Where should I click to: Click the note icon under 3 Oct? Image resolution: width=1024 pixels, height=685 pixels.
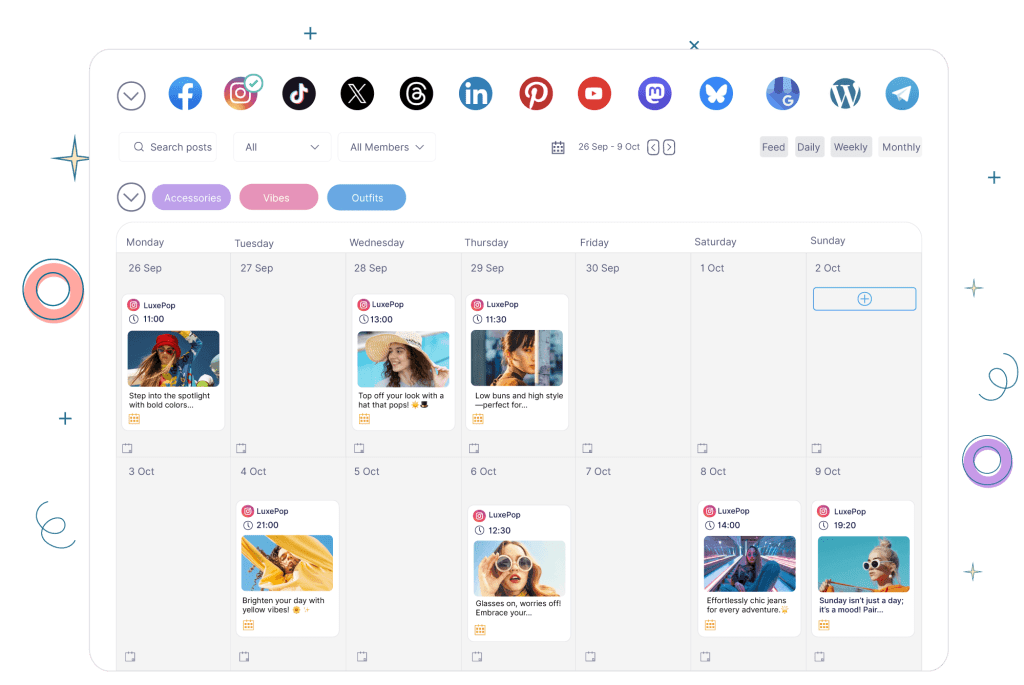click(130, 656)
